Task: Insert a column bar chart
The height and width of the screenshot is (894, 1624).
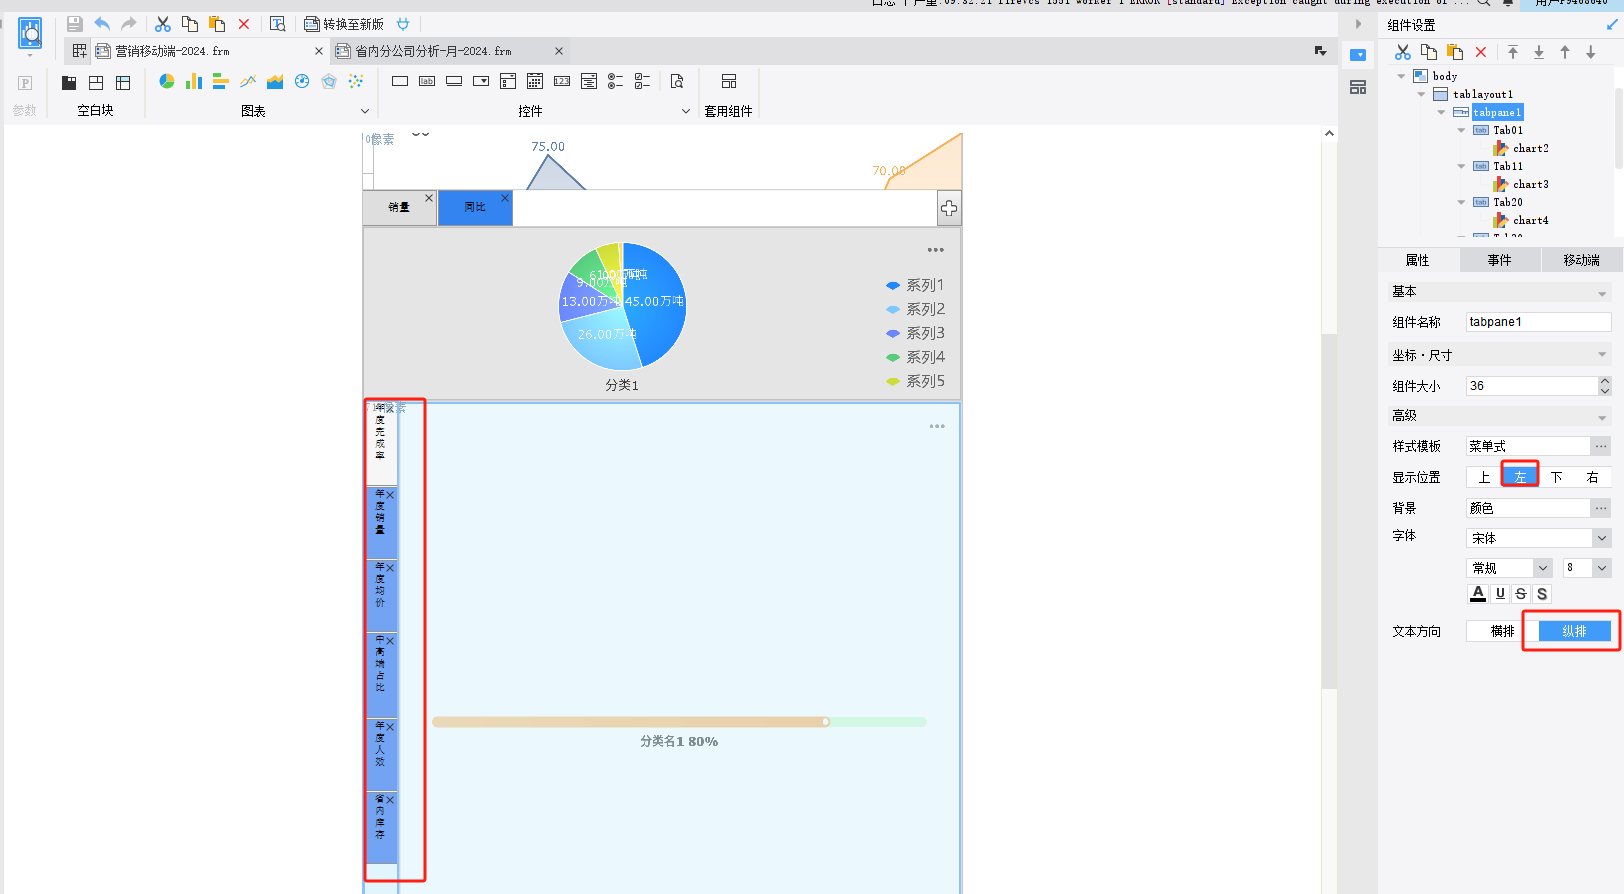Action: (x=193, y=81)
